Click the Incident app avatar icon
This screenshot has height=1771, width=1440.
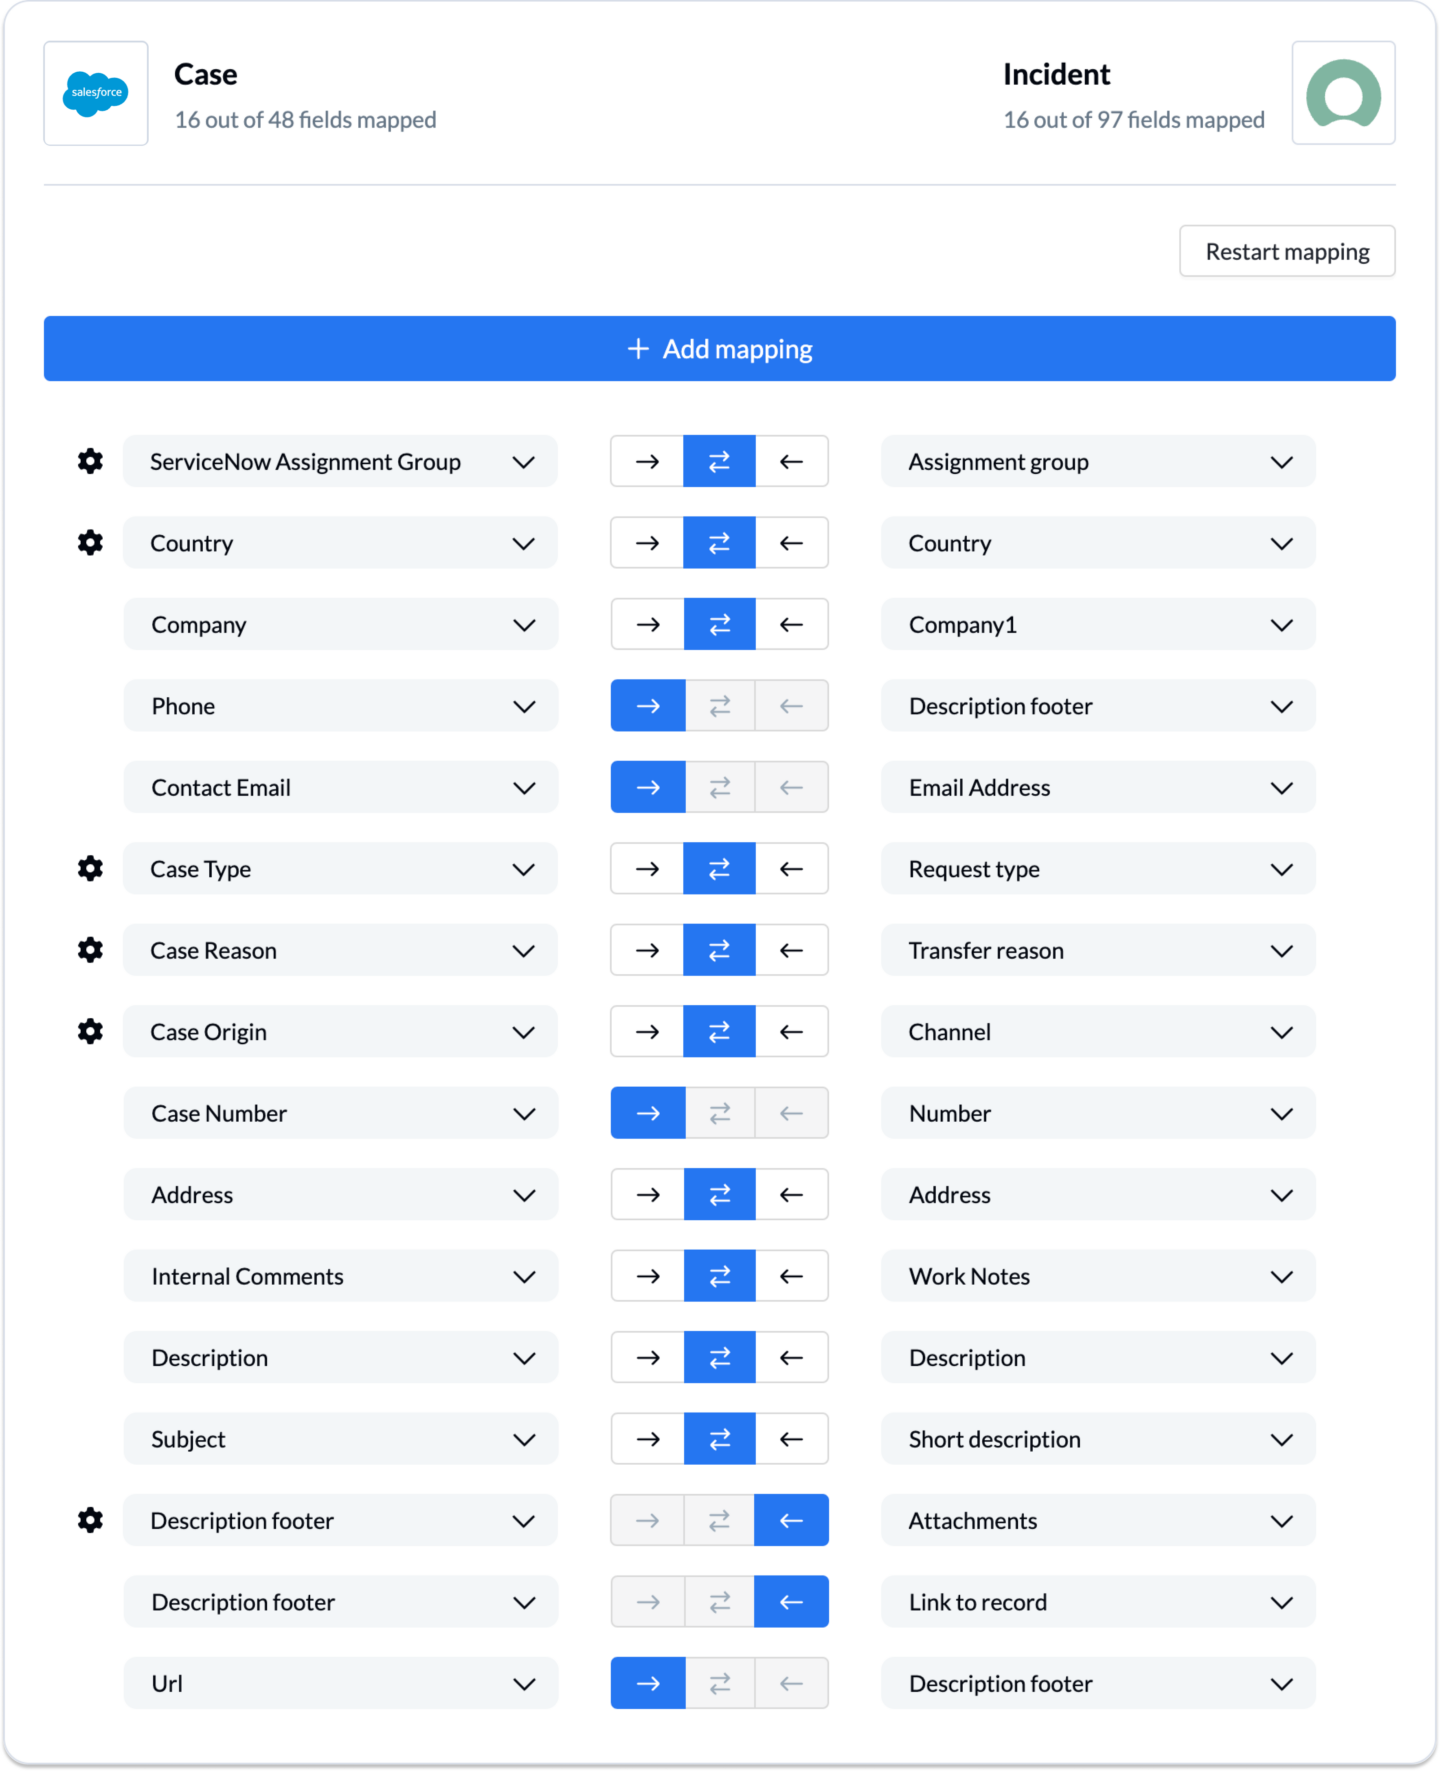click(1343, 93)
